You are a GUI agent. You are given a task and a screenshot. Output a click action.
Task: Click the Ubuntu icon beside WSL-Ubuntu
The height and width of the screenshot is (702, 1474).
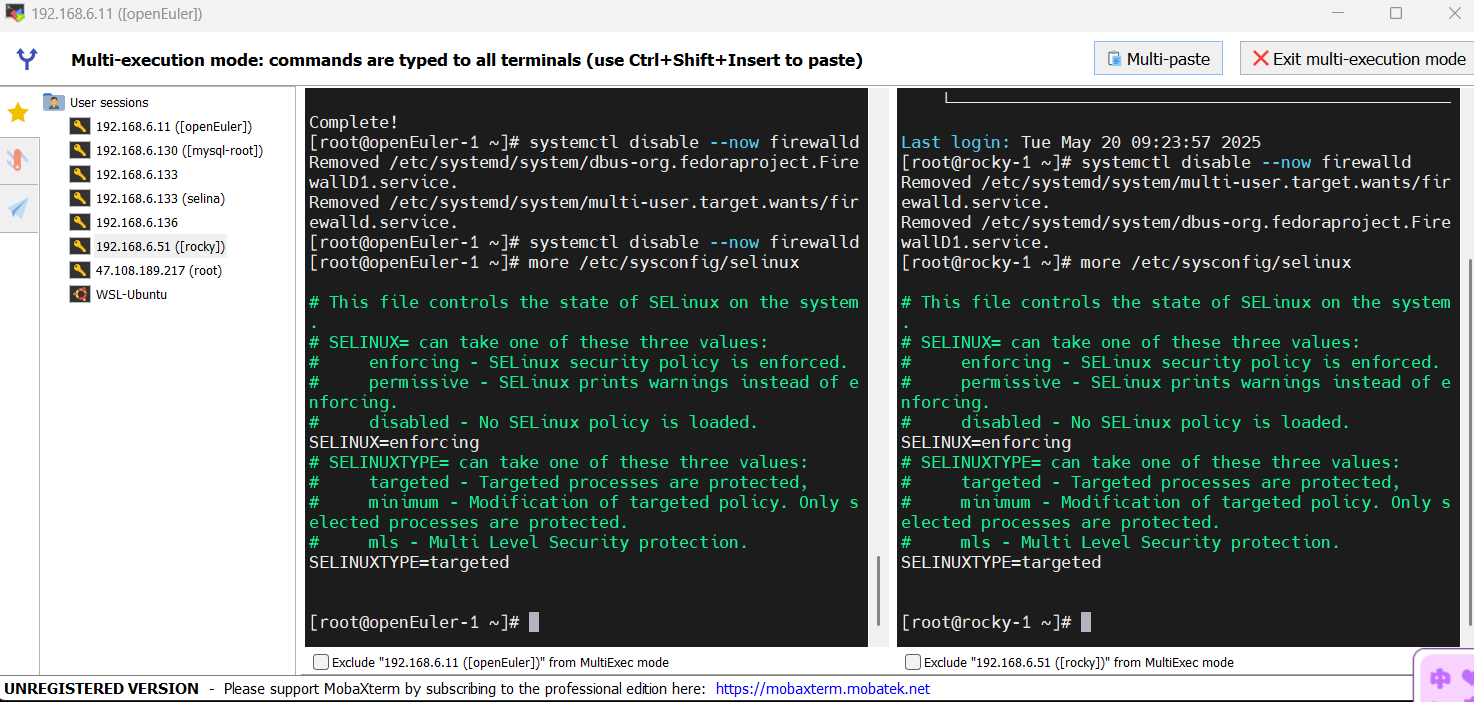[x=80, y=294]
